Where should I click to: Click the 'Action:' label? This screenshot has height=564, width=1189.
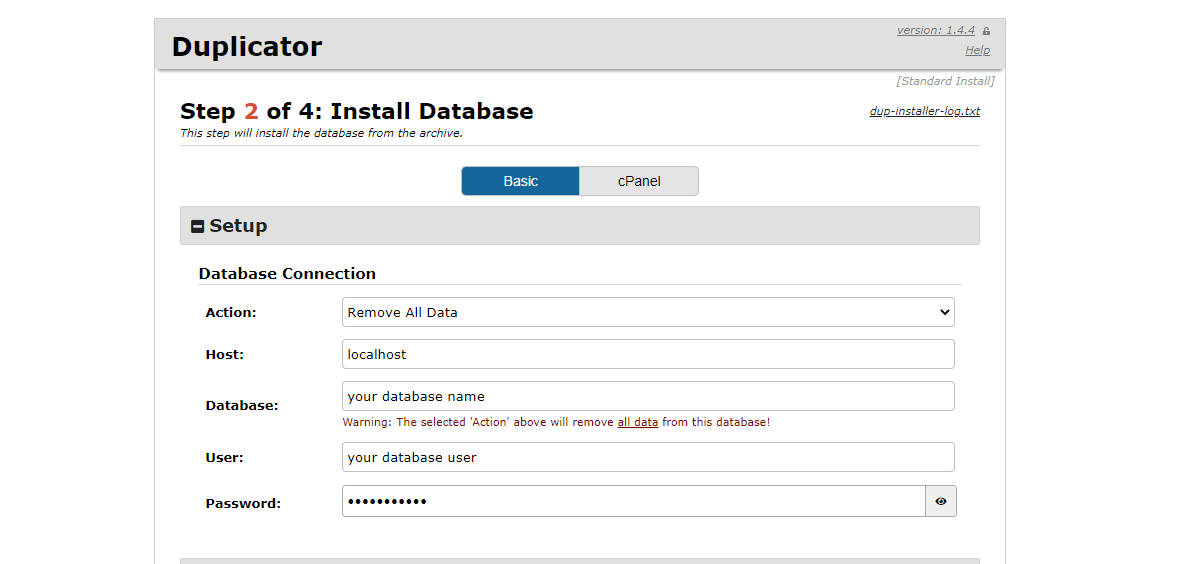(x=231, y=312)
